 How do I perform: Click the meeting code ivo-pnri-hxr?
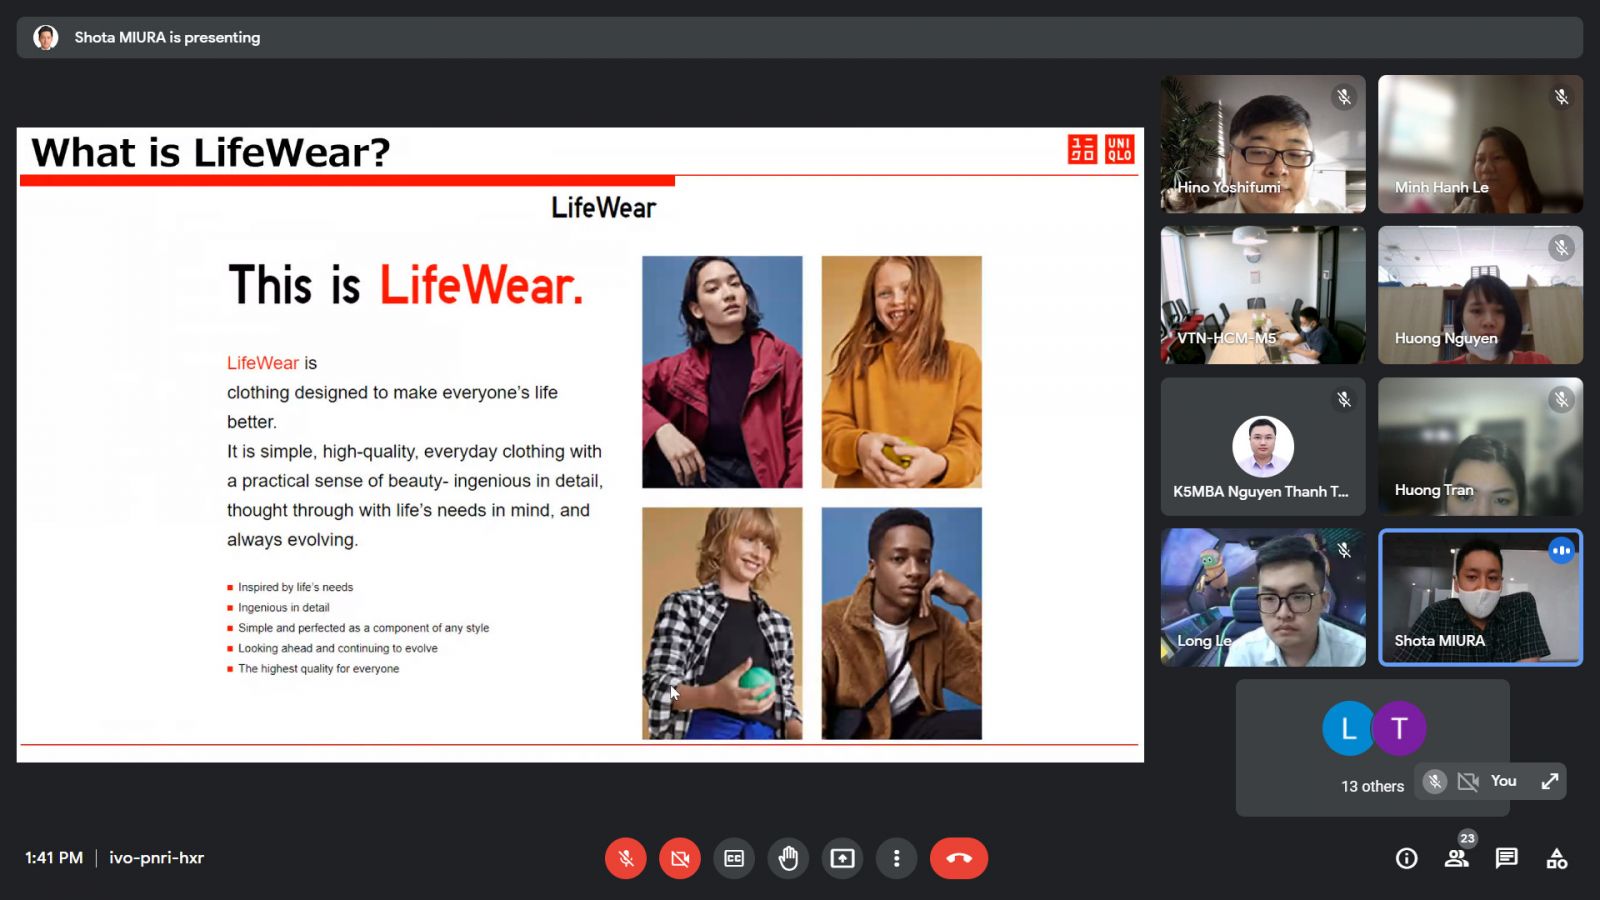pos(156,858)
